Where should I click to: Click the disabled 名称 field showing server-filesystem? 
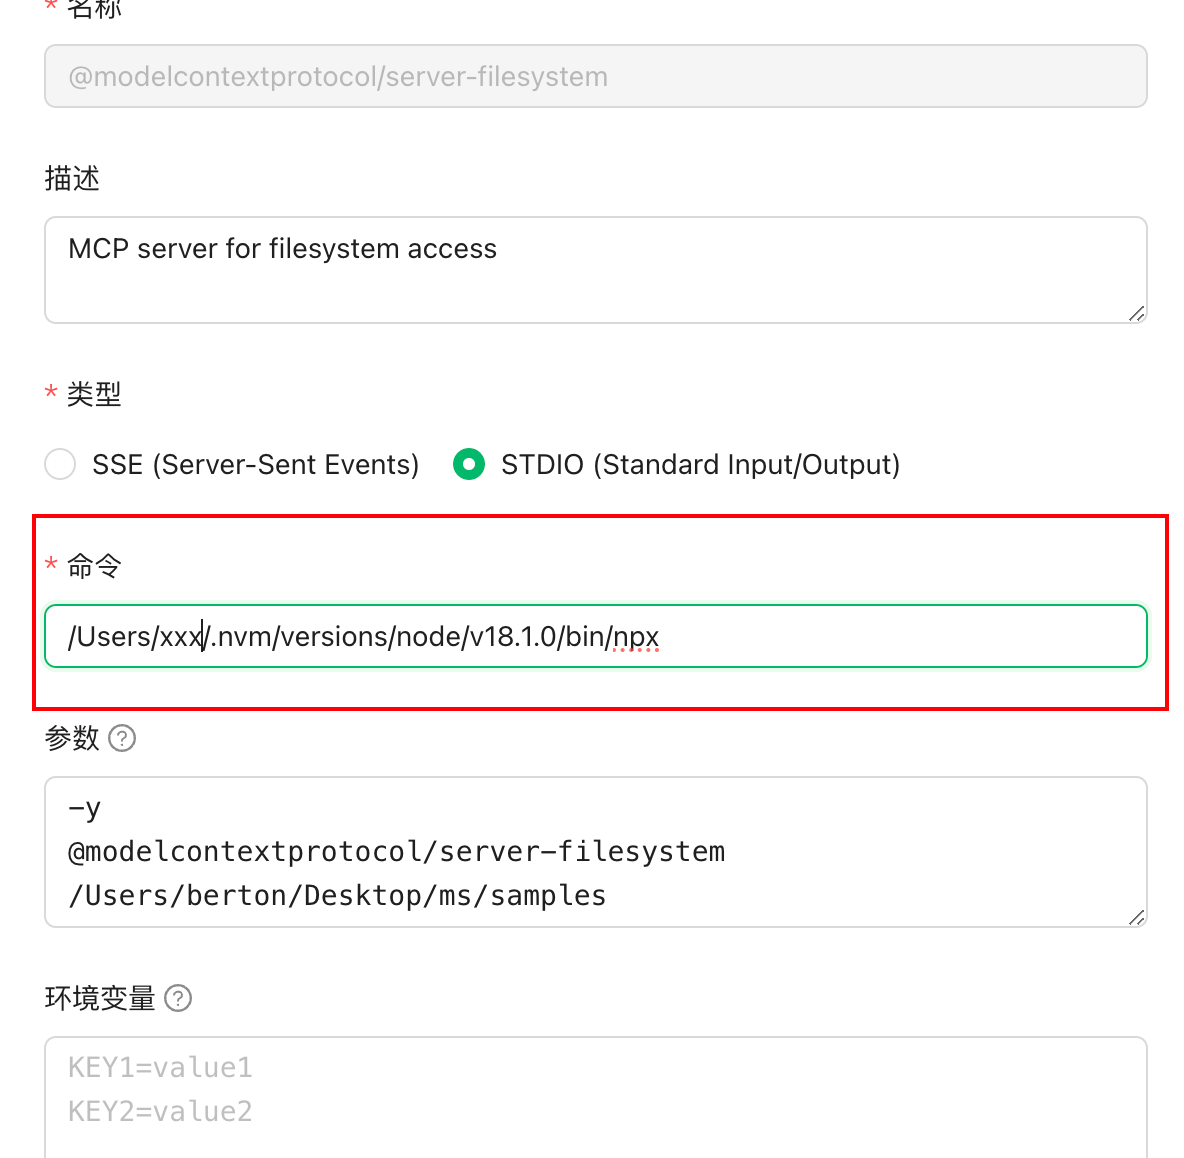click(596, 75)
